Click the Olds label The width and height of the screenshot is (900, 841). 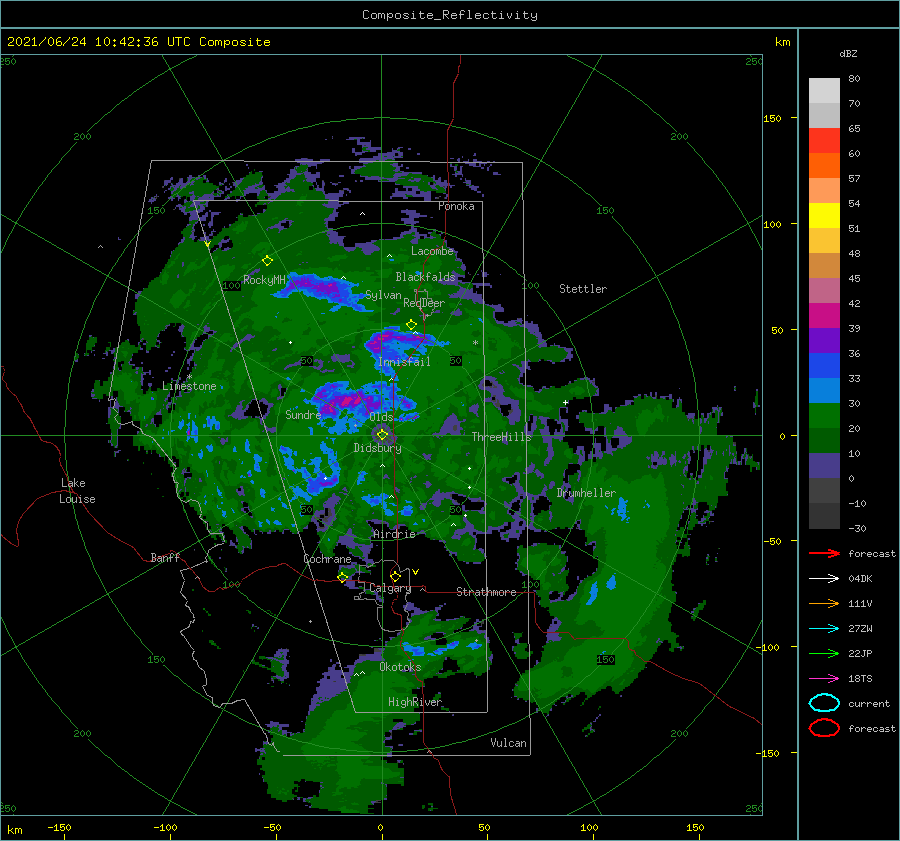[381, 417]
